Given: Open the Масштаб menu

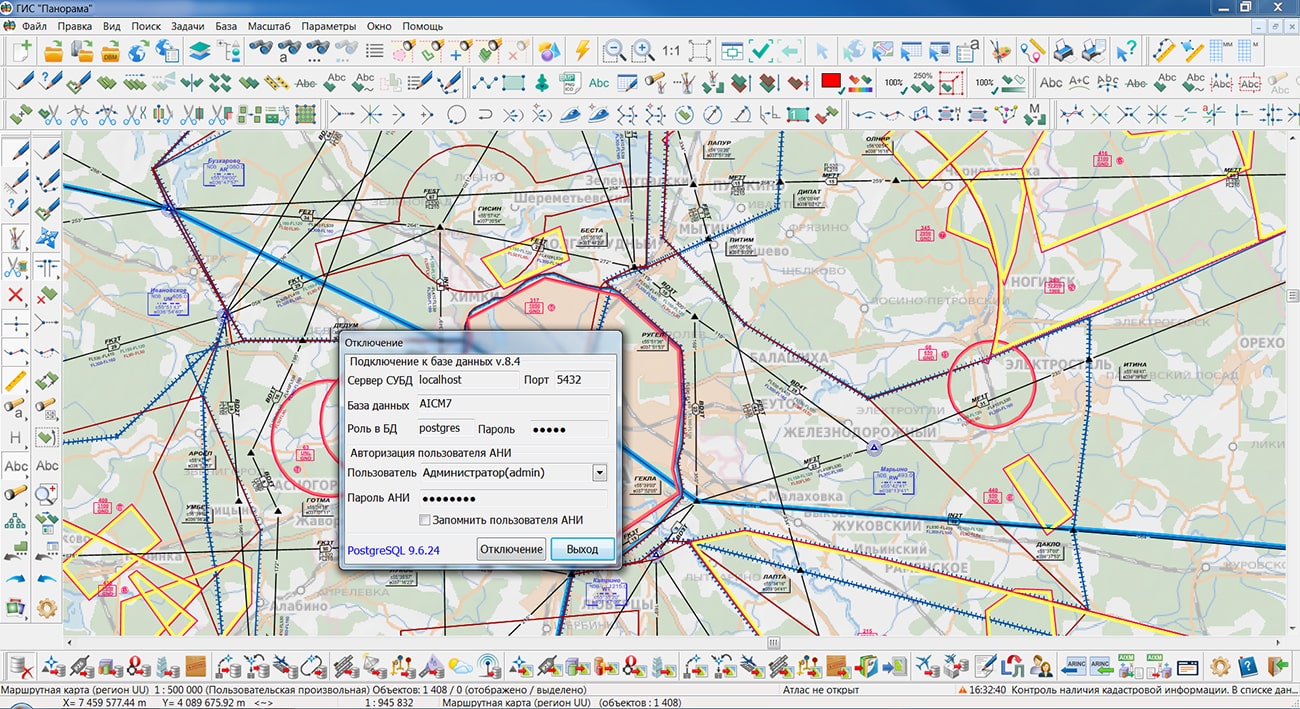Looking at the screenshot, I should 268,25.
